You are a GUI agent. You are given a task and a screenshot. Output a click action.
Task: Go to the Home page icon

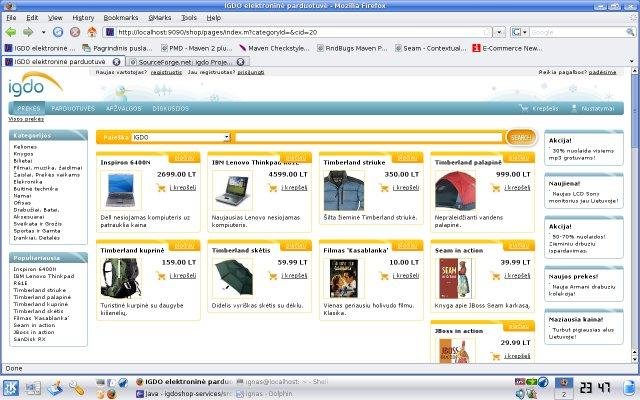click(92, 32)
